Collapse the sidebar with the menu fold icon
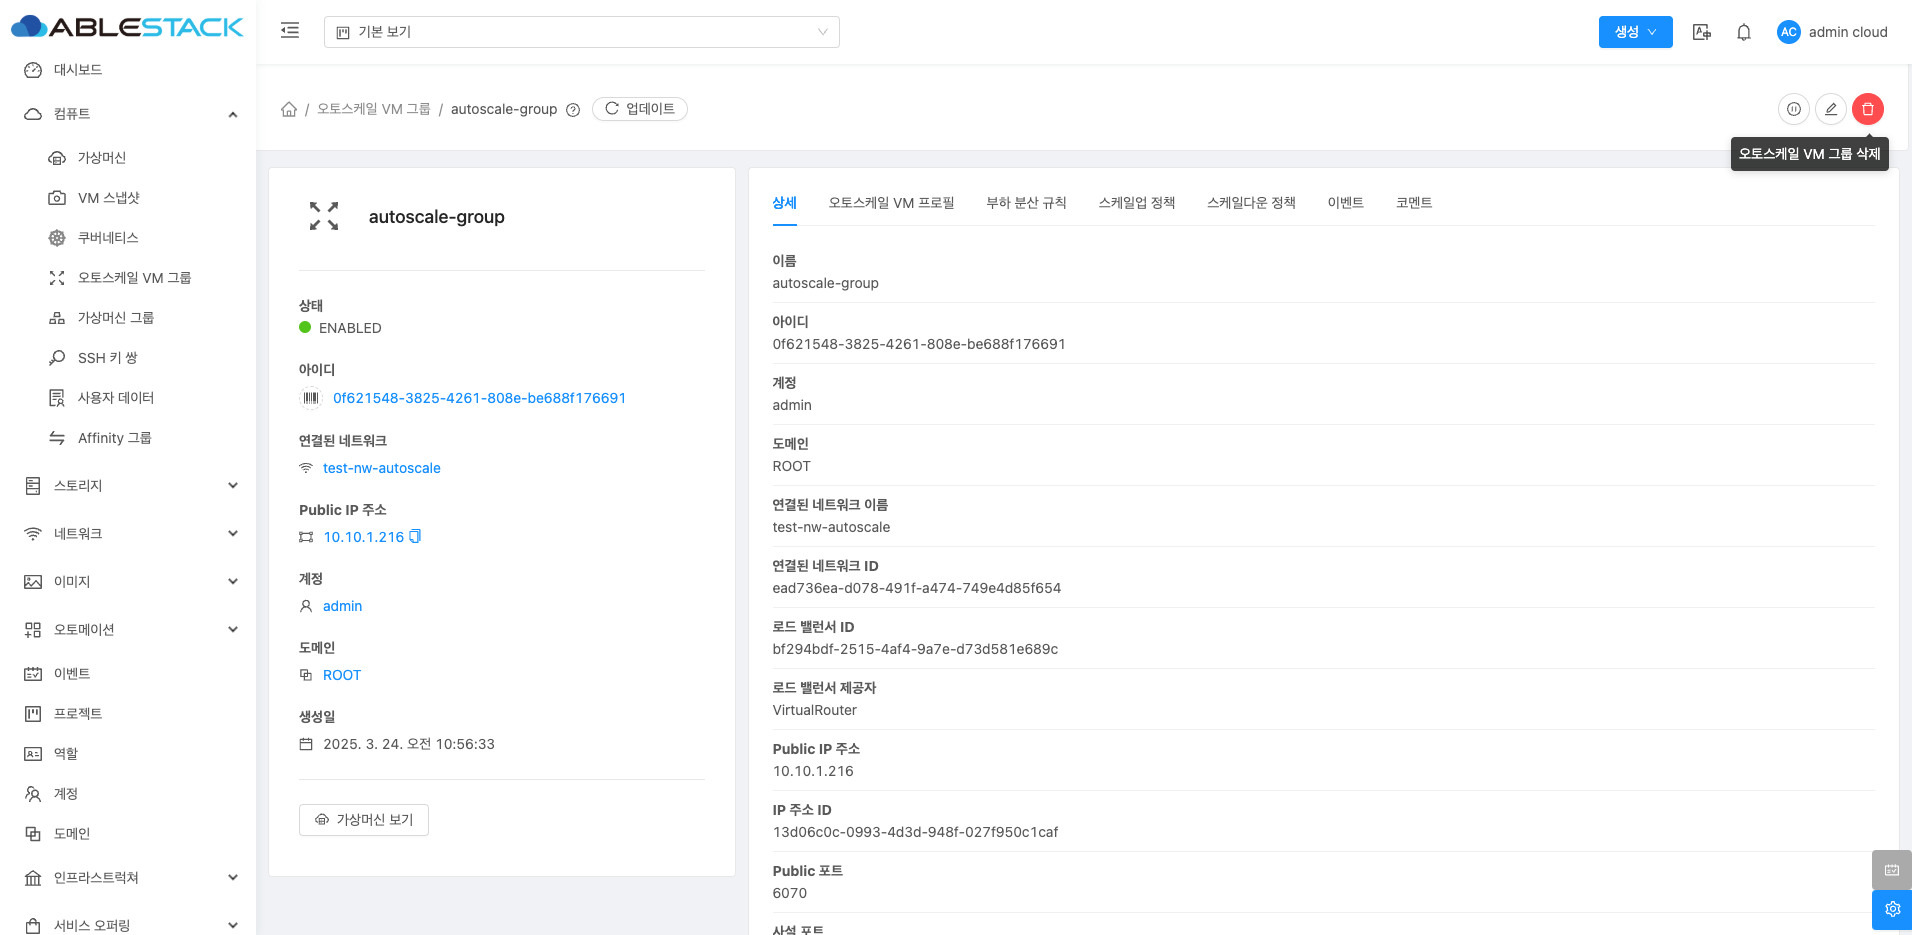The image size is (1912, 935). [290, 31]
